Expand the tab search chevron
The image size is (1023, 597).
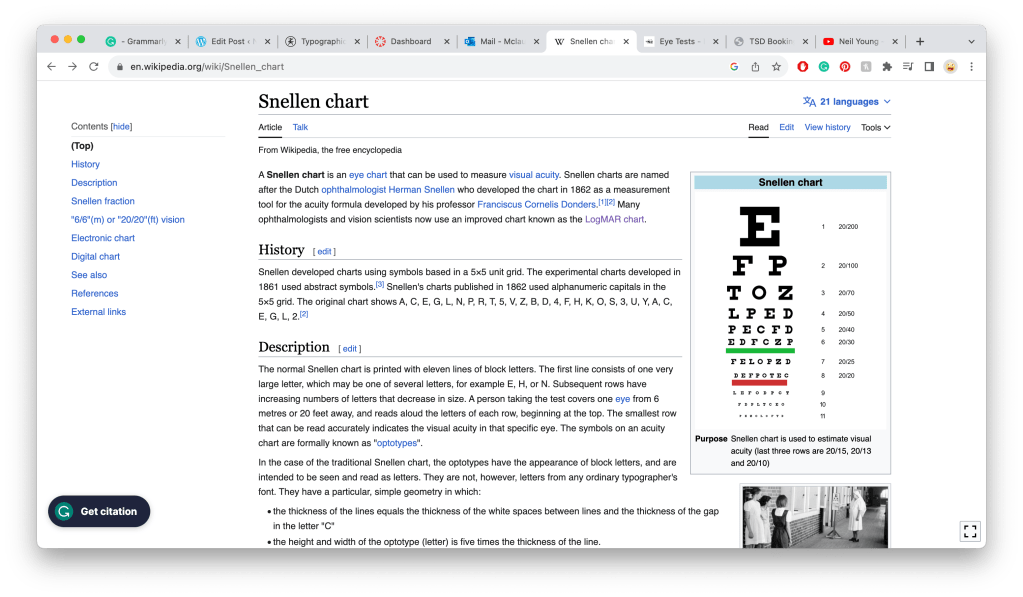pos(971,41)
